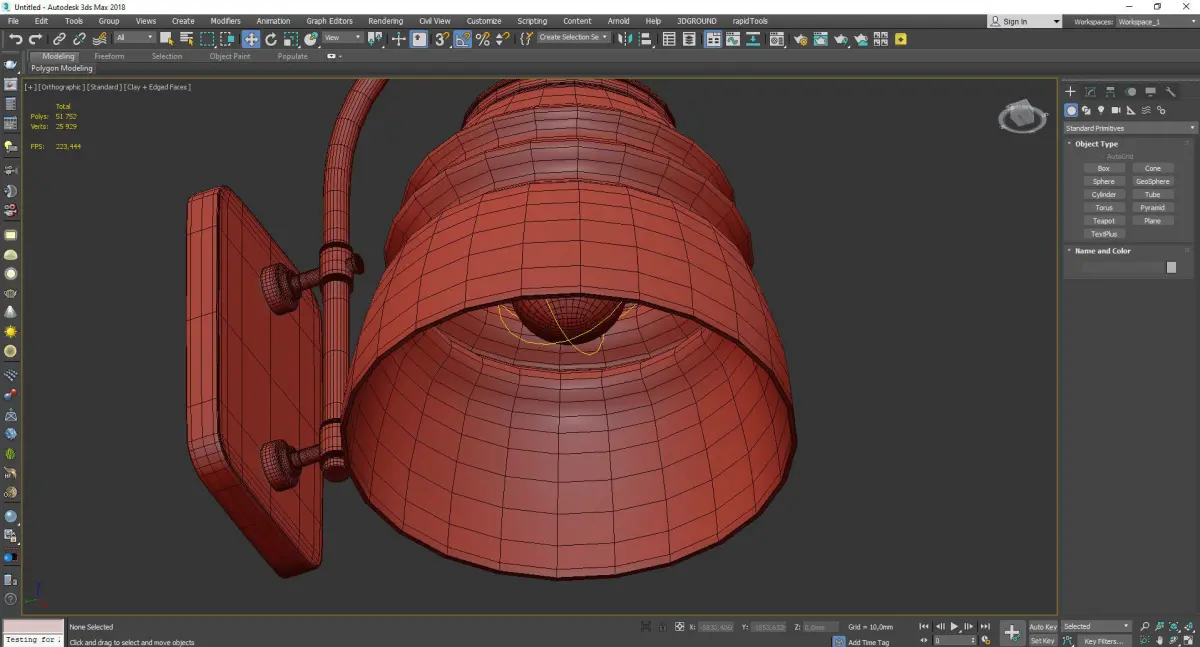Toggle Auto Key animation mode
The width and height of the screenshot is (1200, 647).
click(x=1042, y=627)
